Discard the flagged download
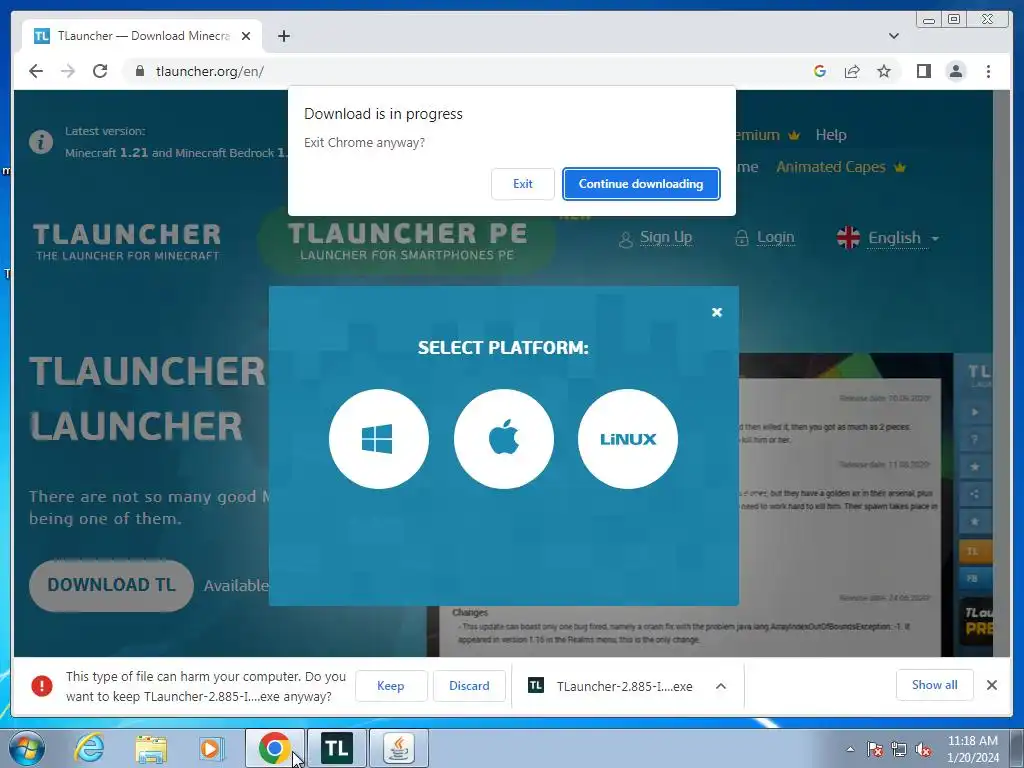 tap(469, 686)
